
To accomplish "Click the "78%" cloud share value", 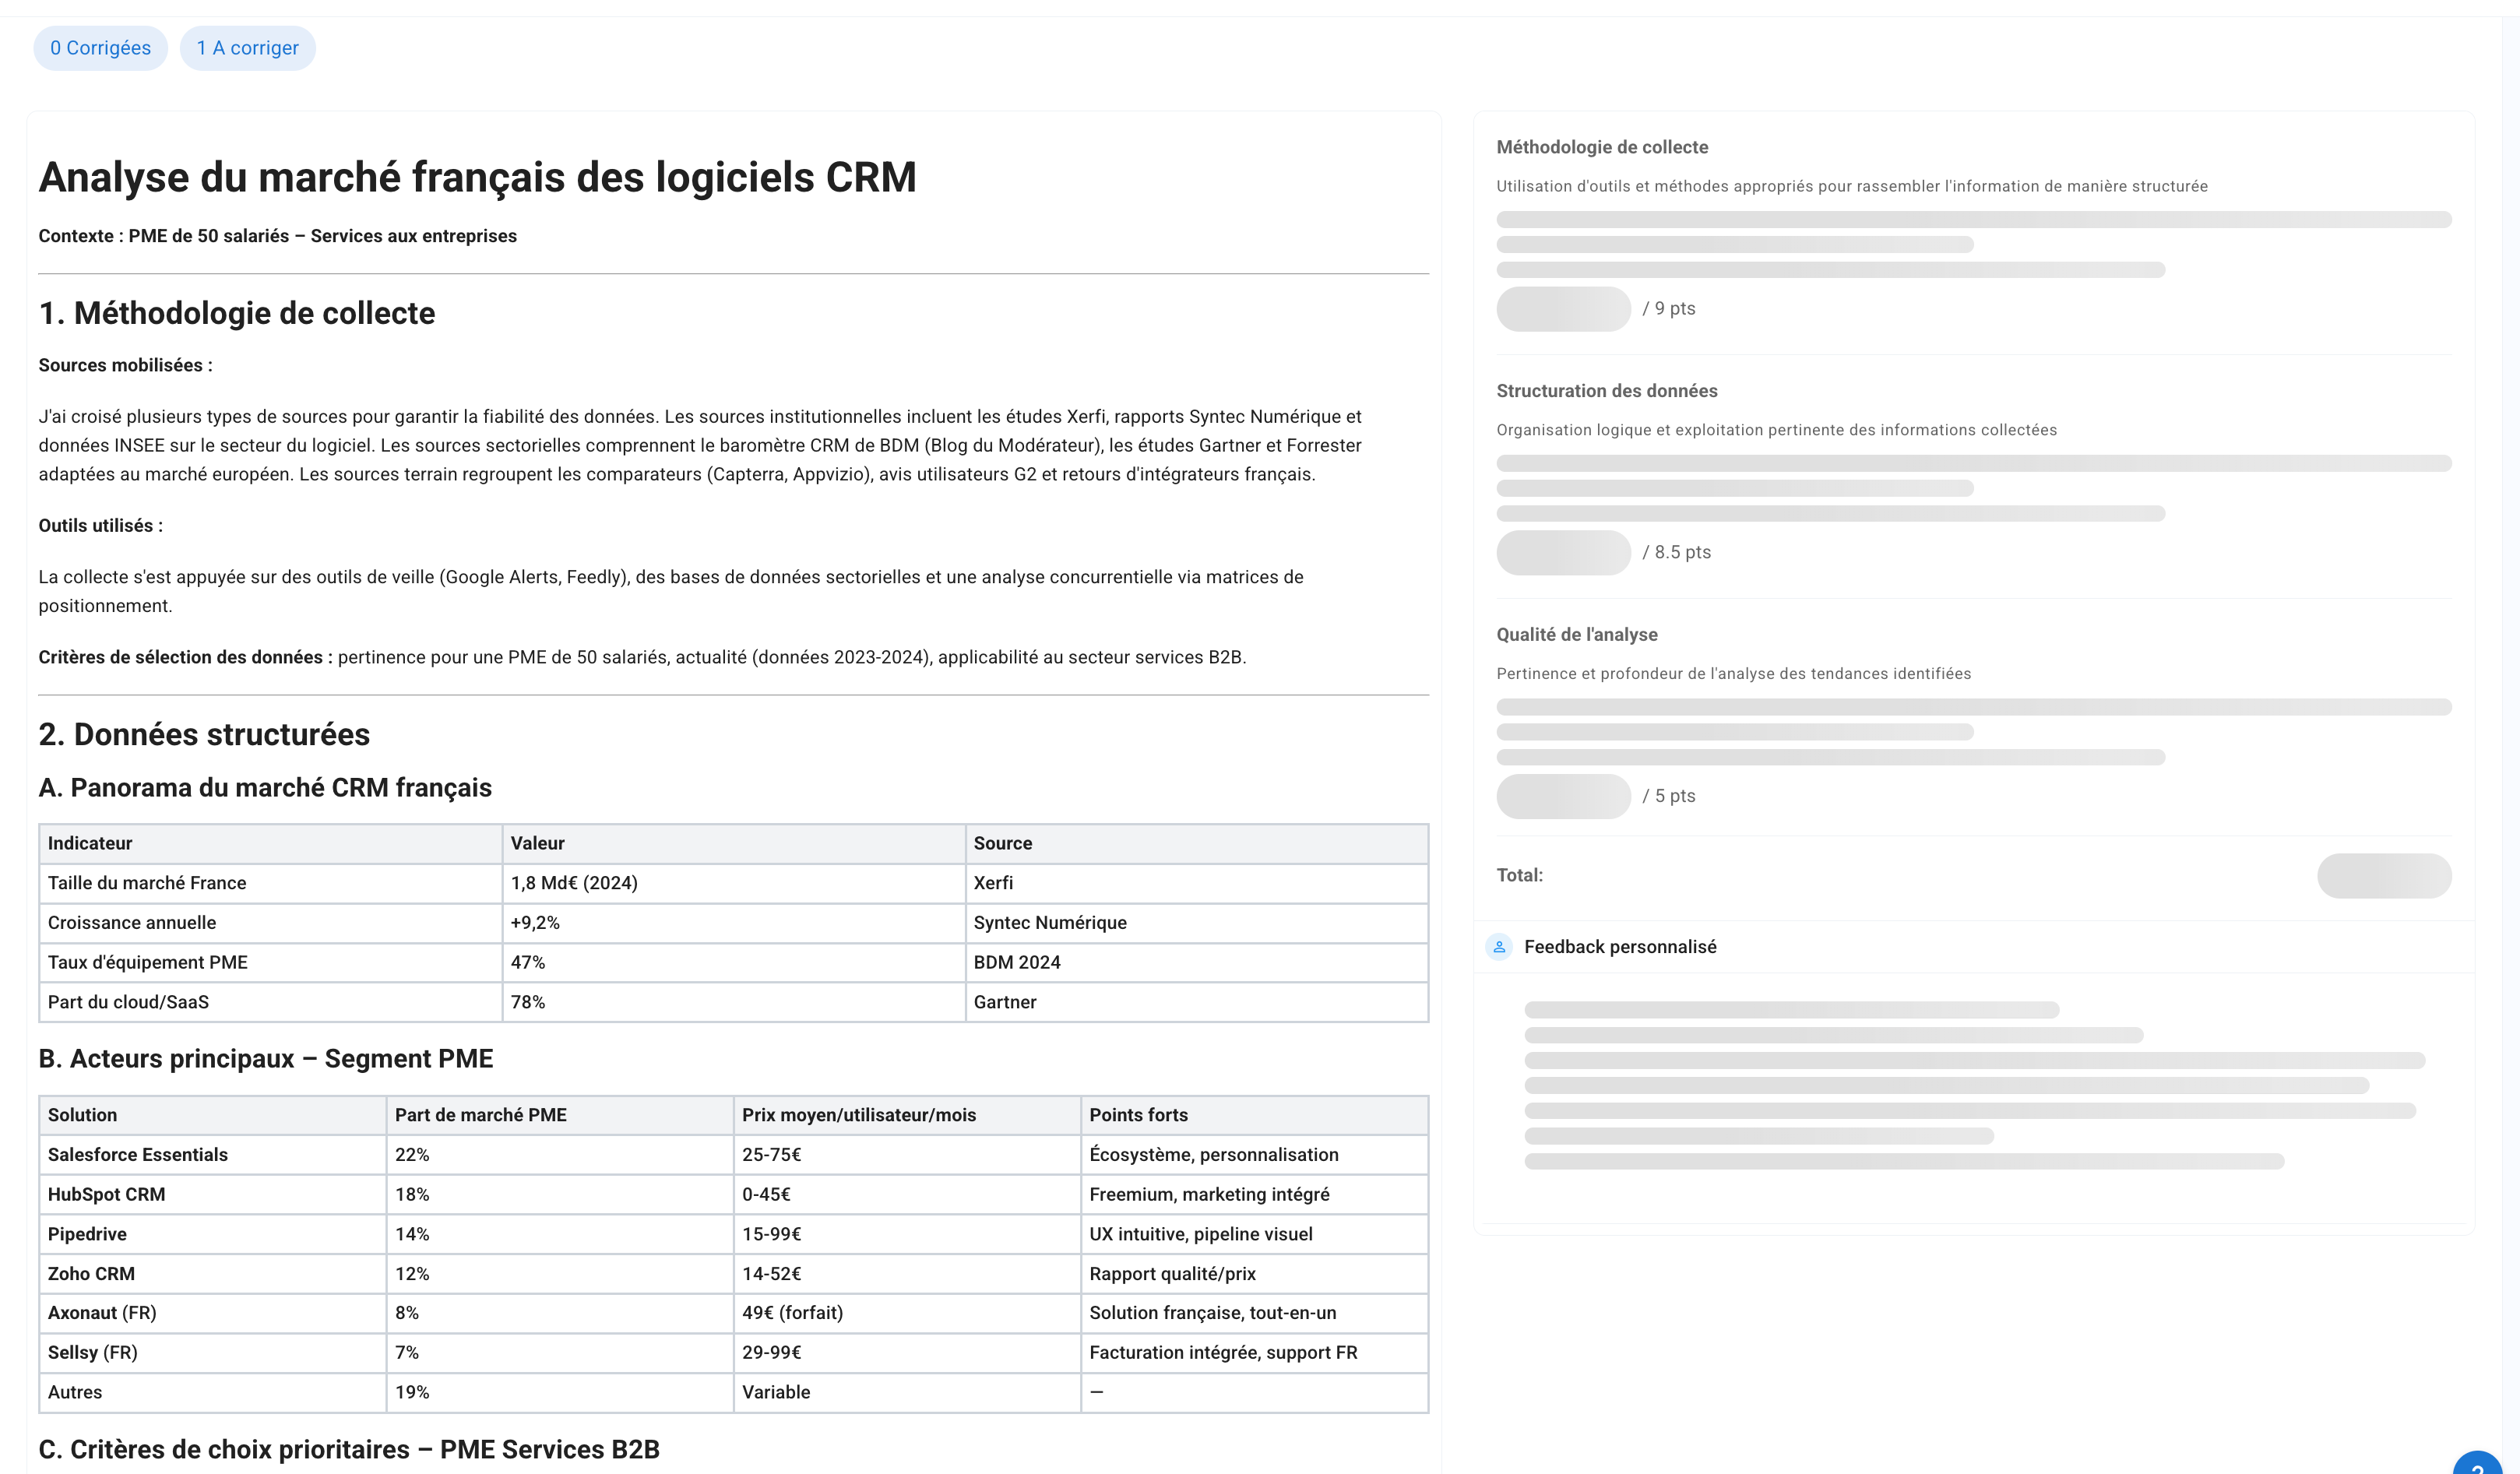I will coord(734,1002).
